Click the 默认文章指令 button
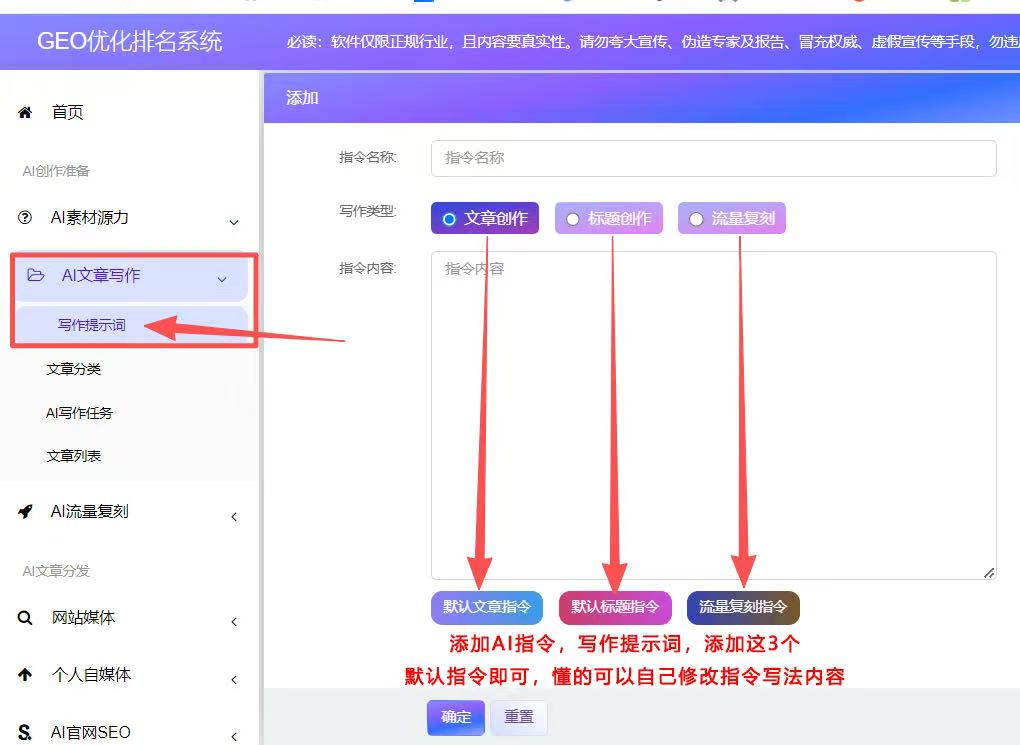This screenshot has width=1020, height=745. tap(486, 607)
